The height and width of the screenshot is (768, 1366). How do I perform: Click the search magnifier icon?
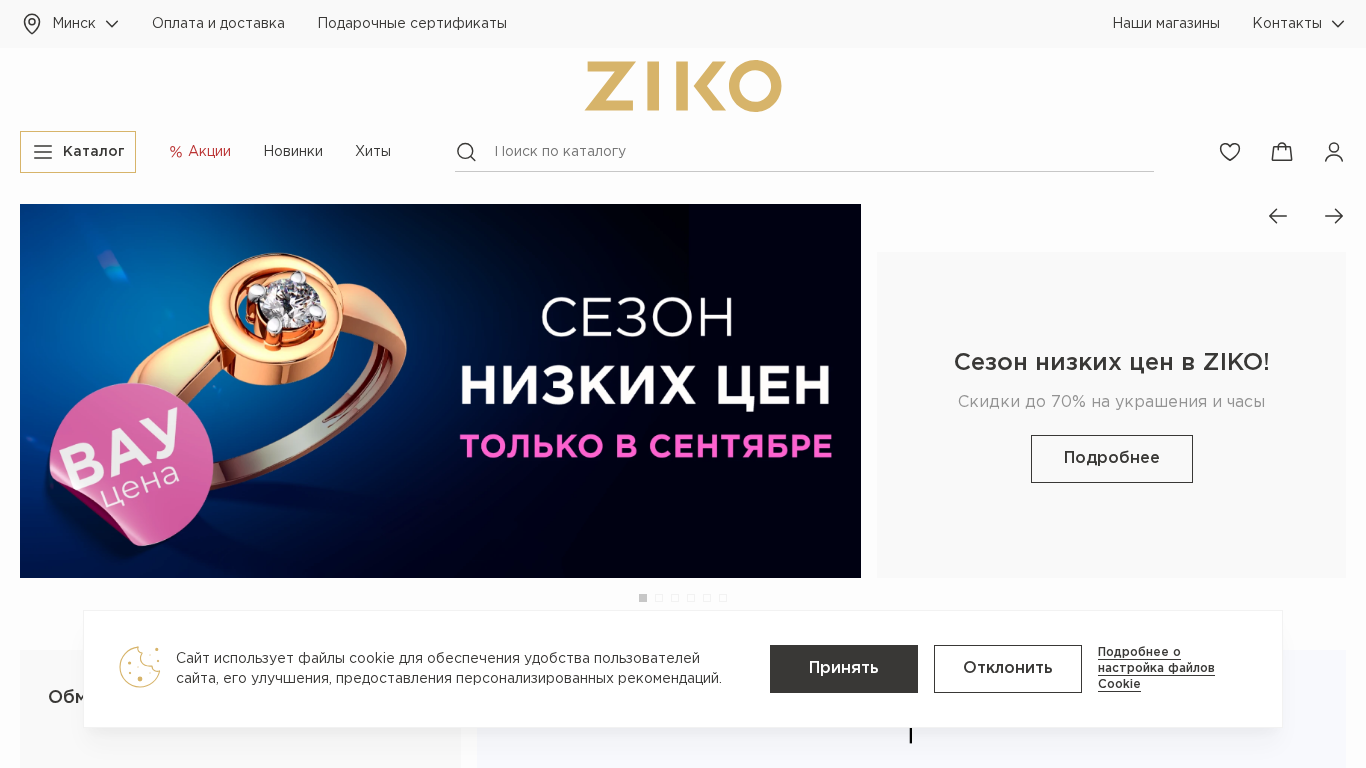(466, 152)
